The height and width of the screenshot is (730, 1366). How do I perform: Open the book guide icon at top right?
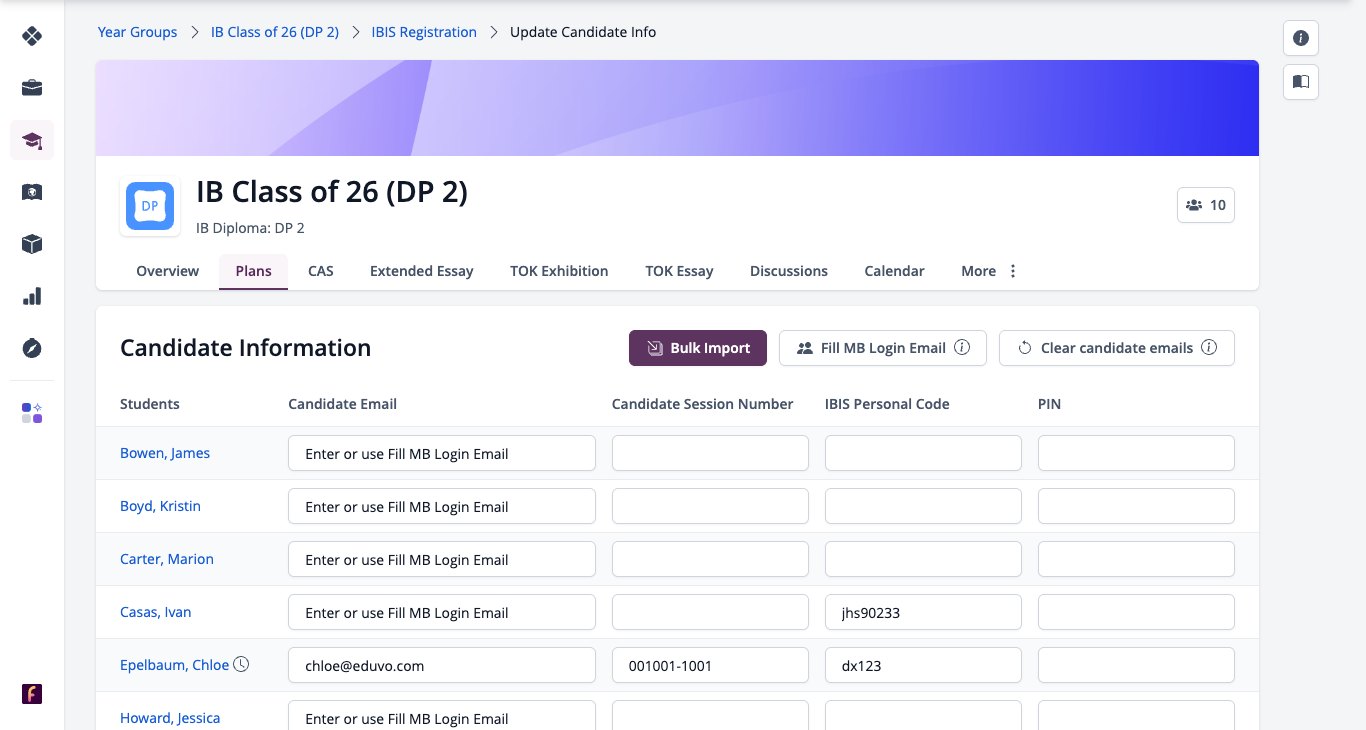(x=1301, y=82)
